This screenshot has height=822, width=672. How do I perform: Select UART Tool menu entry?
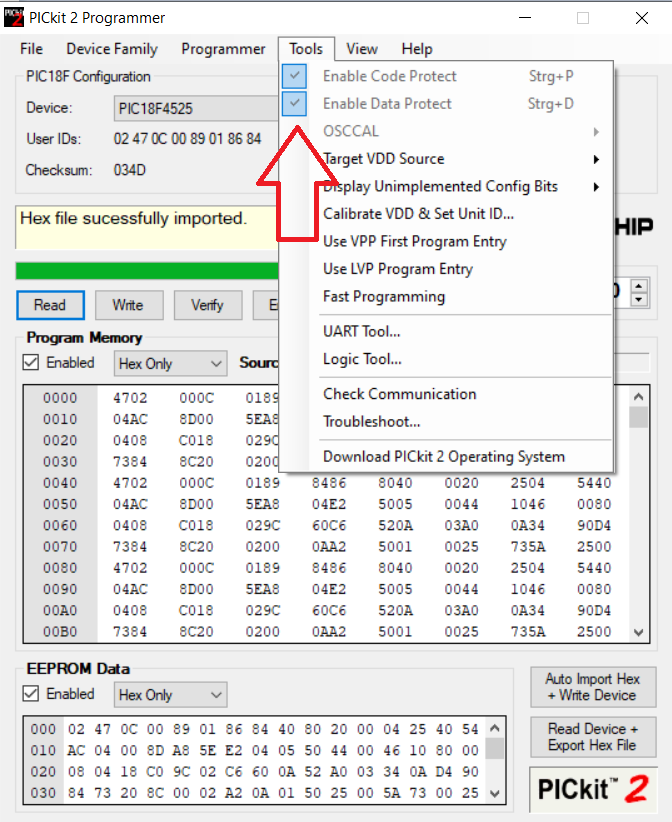[x=362, y=332]
